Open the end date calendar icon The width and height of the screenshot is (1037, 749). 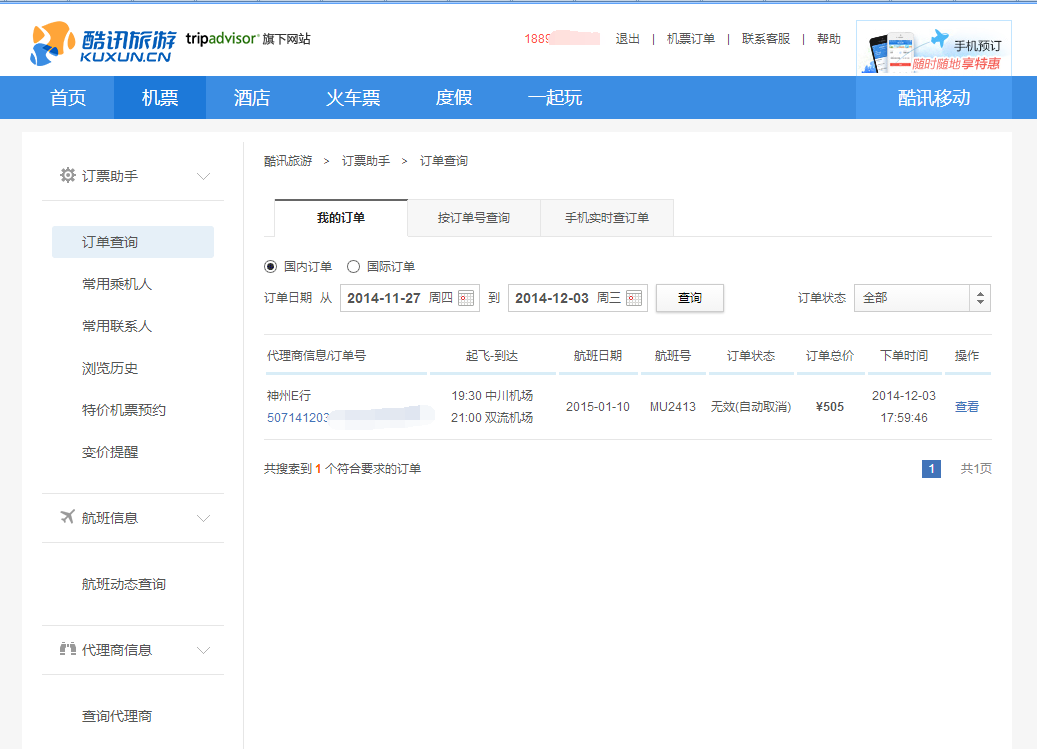tap(634, 298)
